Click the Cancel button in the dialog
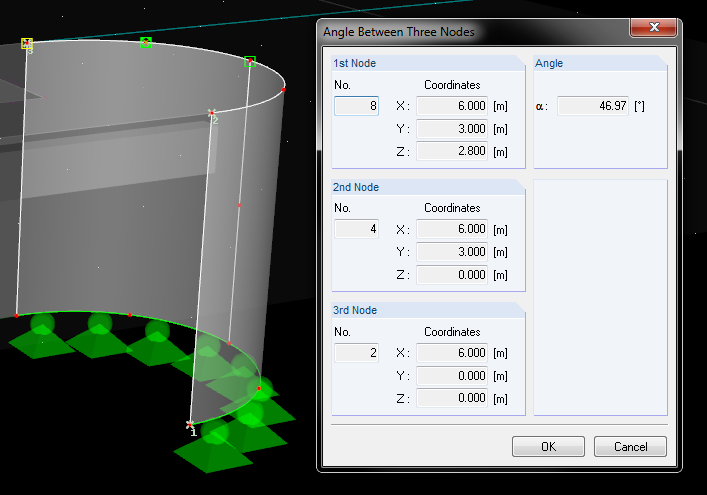 (630, 446)
